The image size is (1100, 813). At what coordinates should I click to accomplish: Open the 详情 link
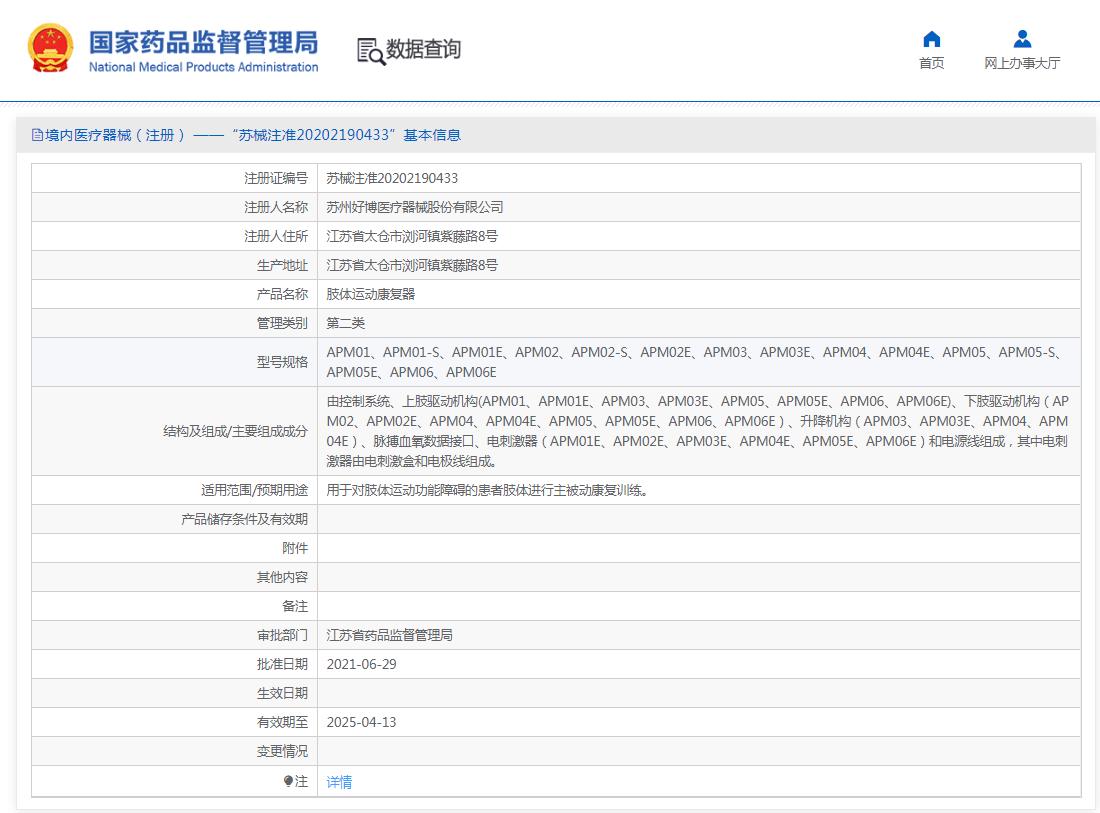click(x=340, y=781)
